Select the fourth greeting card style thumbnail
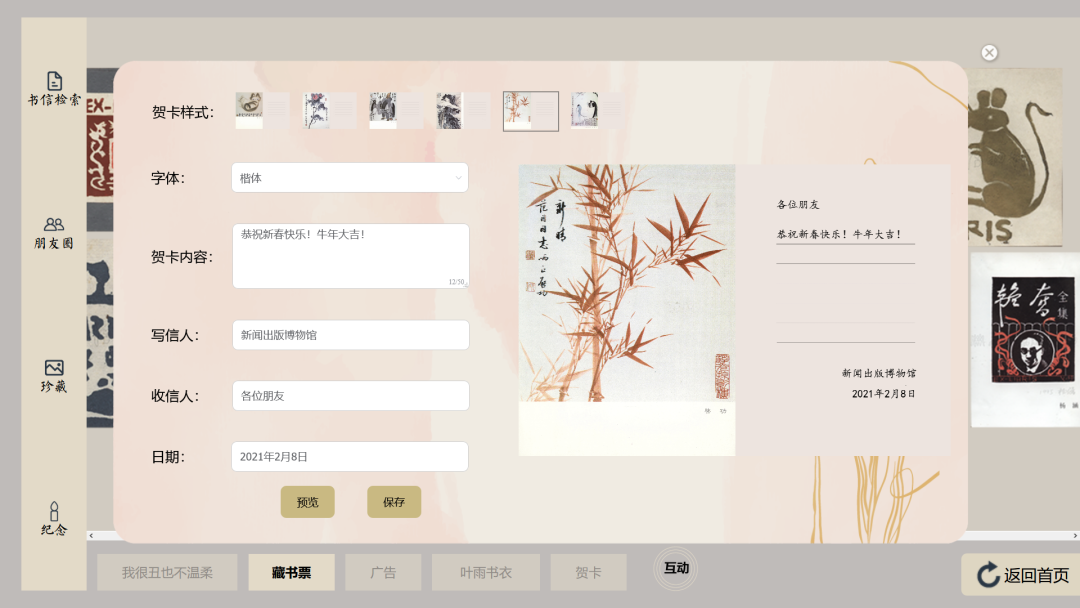 (x=464, y=111)
